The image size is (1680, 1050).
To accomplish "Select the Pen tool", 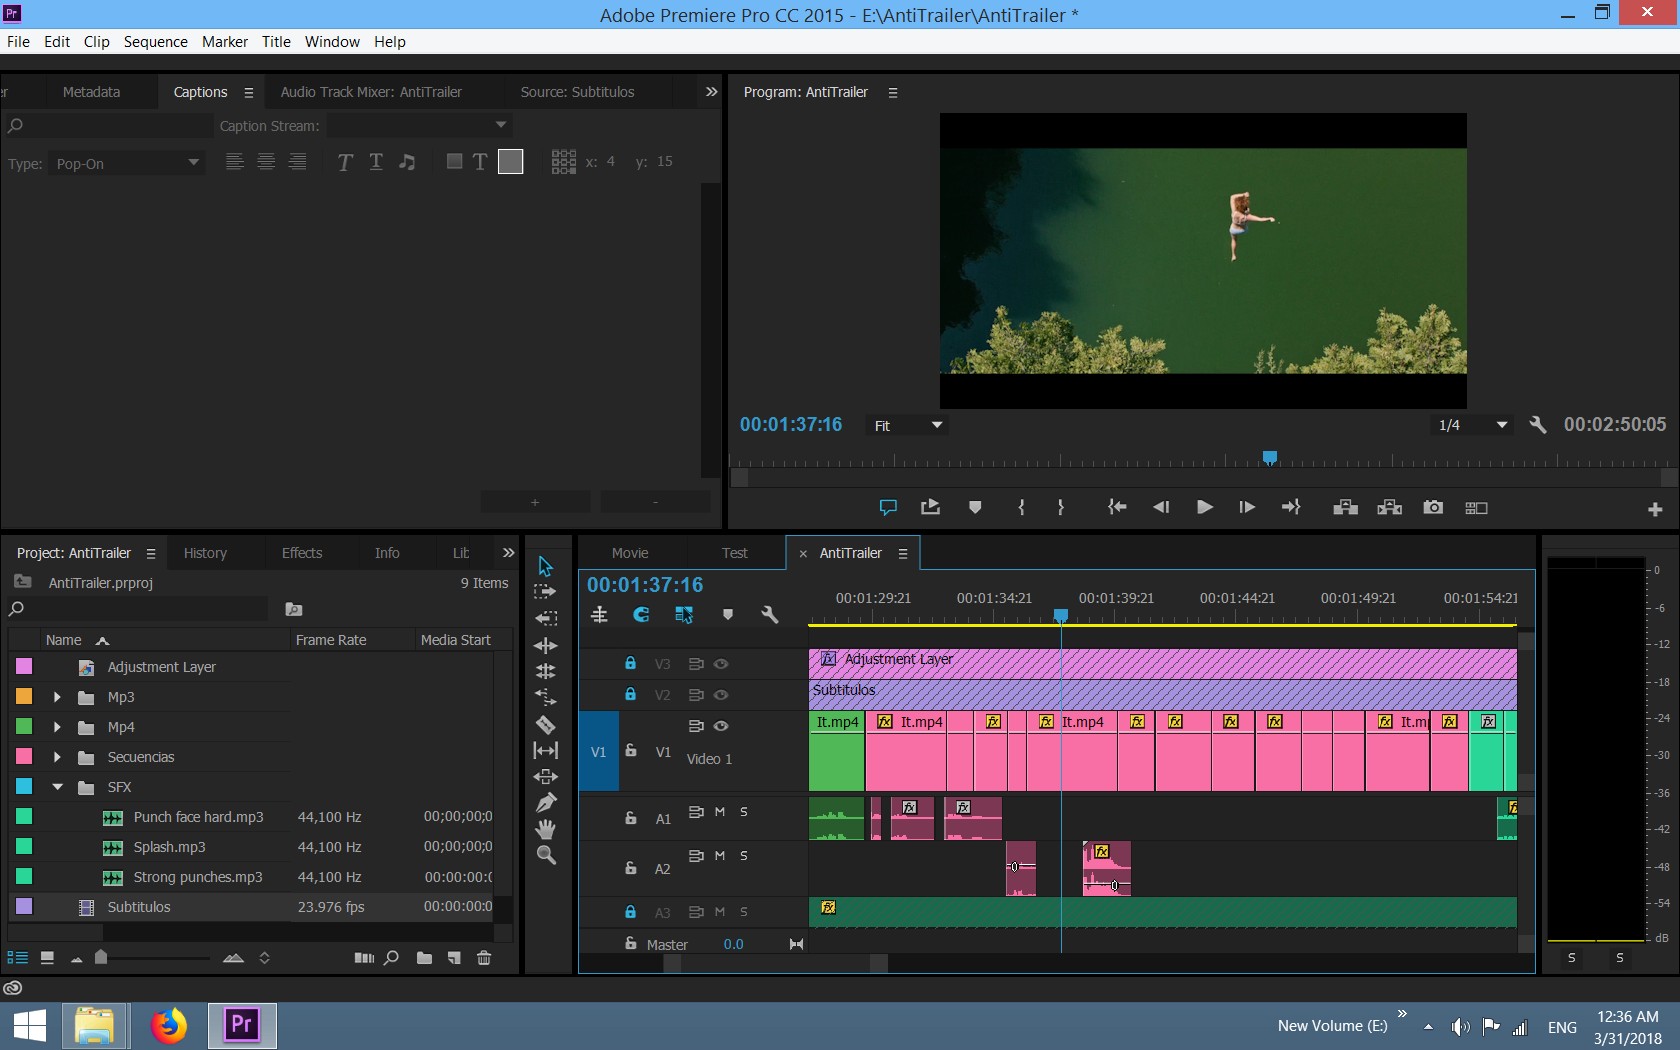I will 545,802.
